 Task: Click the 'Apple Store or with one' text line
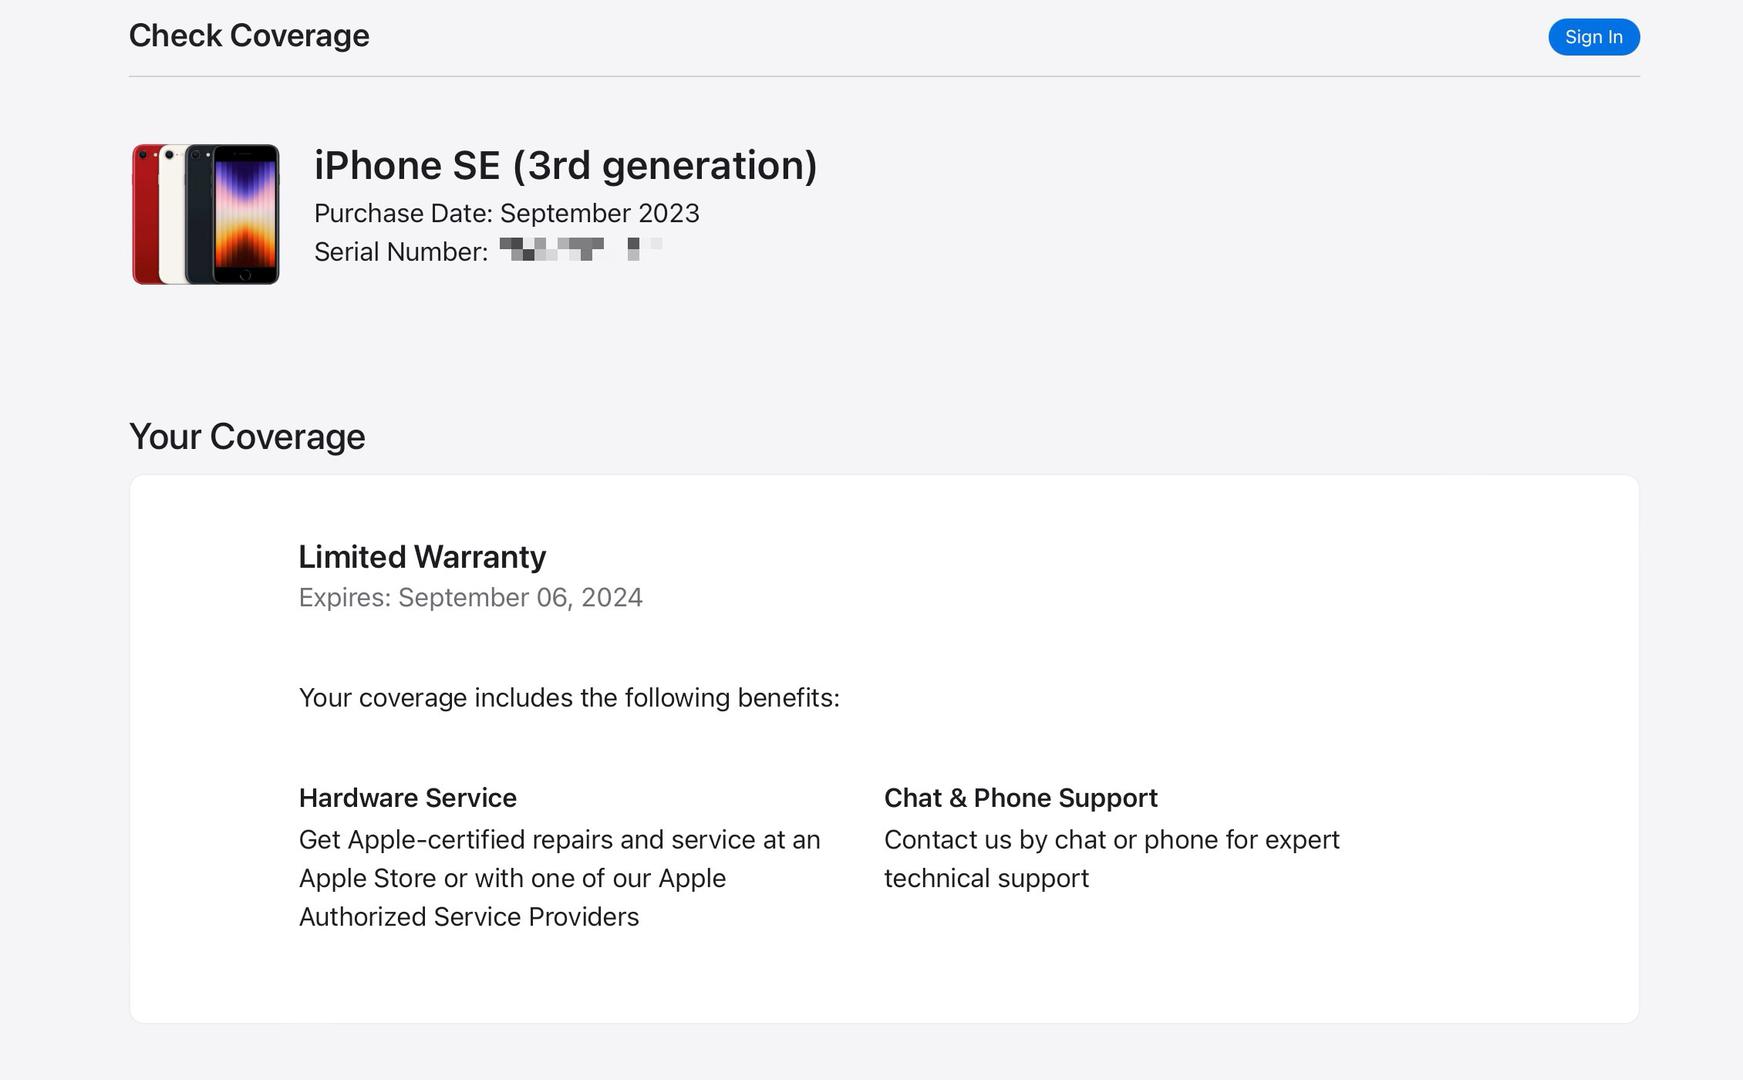point(512,879)
